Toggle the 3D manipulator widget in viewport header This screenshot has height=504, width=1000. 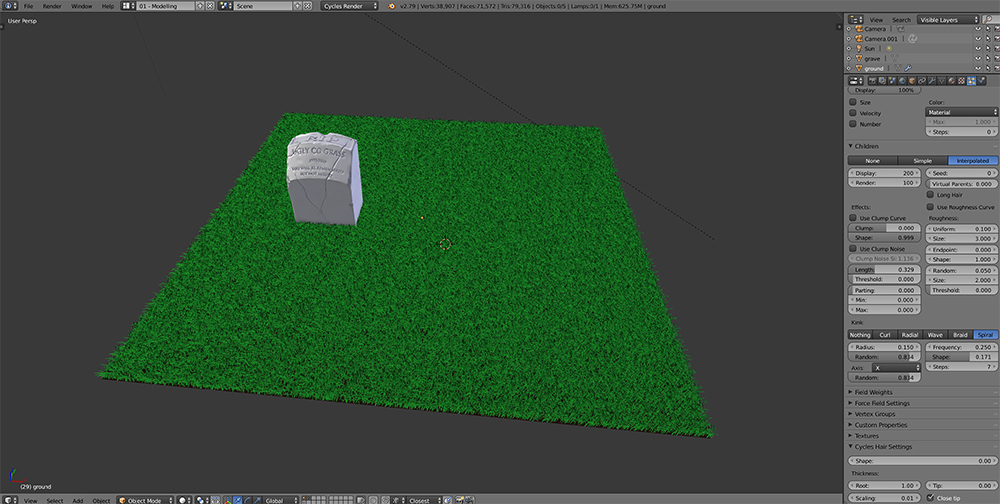(228, 500)
